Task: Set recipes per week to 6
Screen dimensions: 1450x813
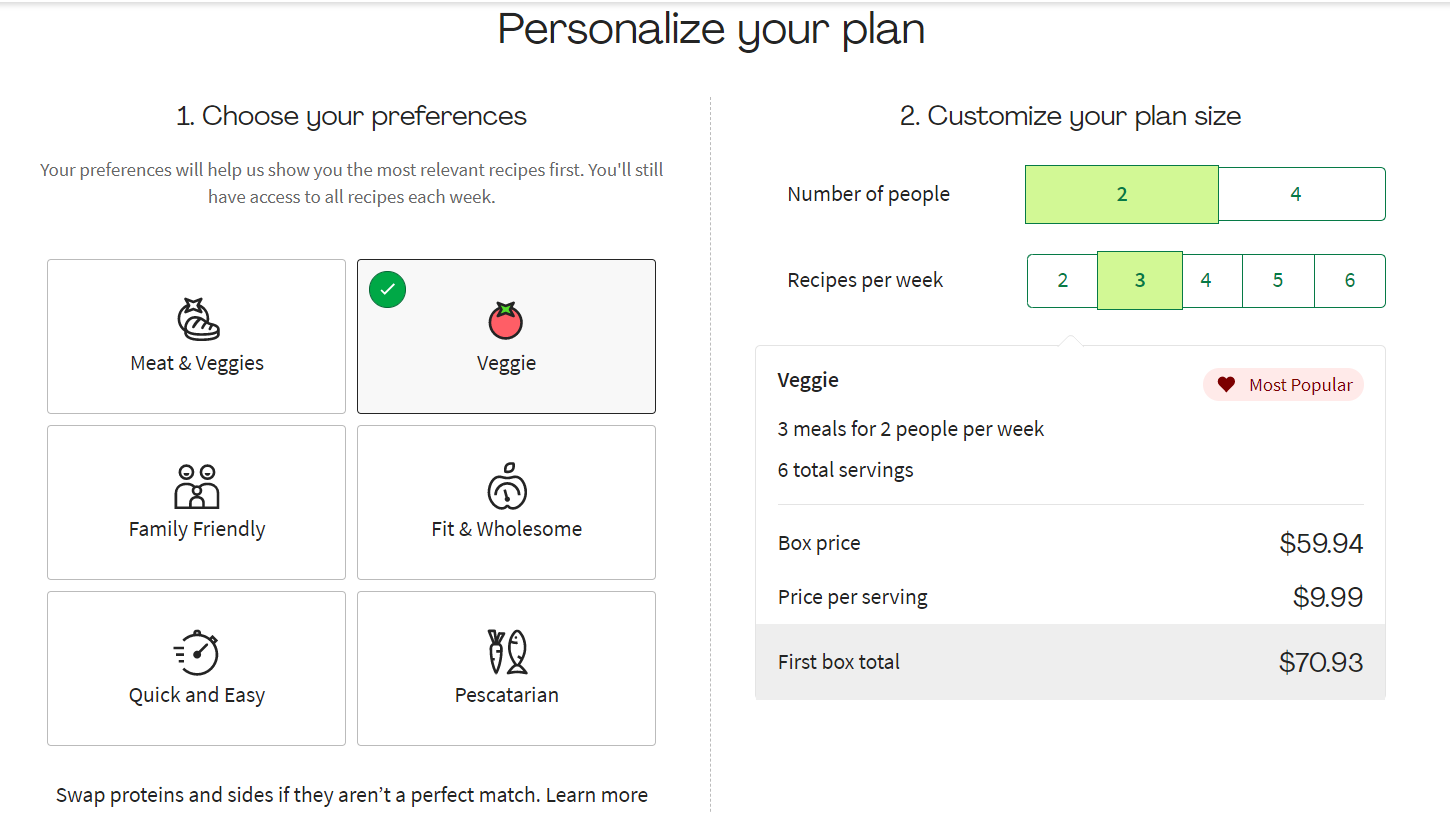Action: (1349, 281)
